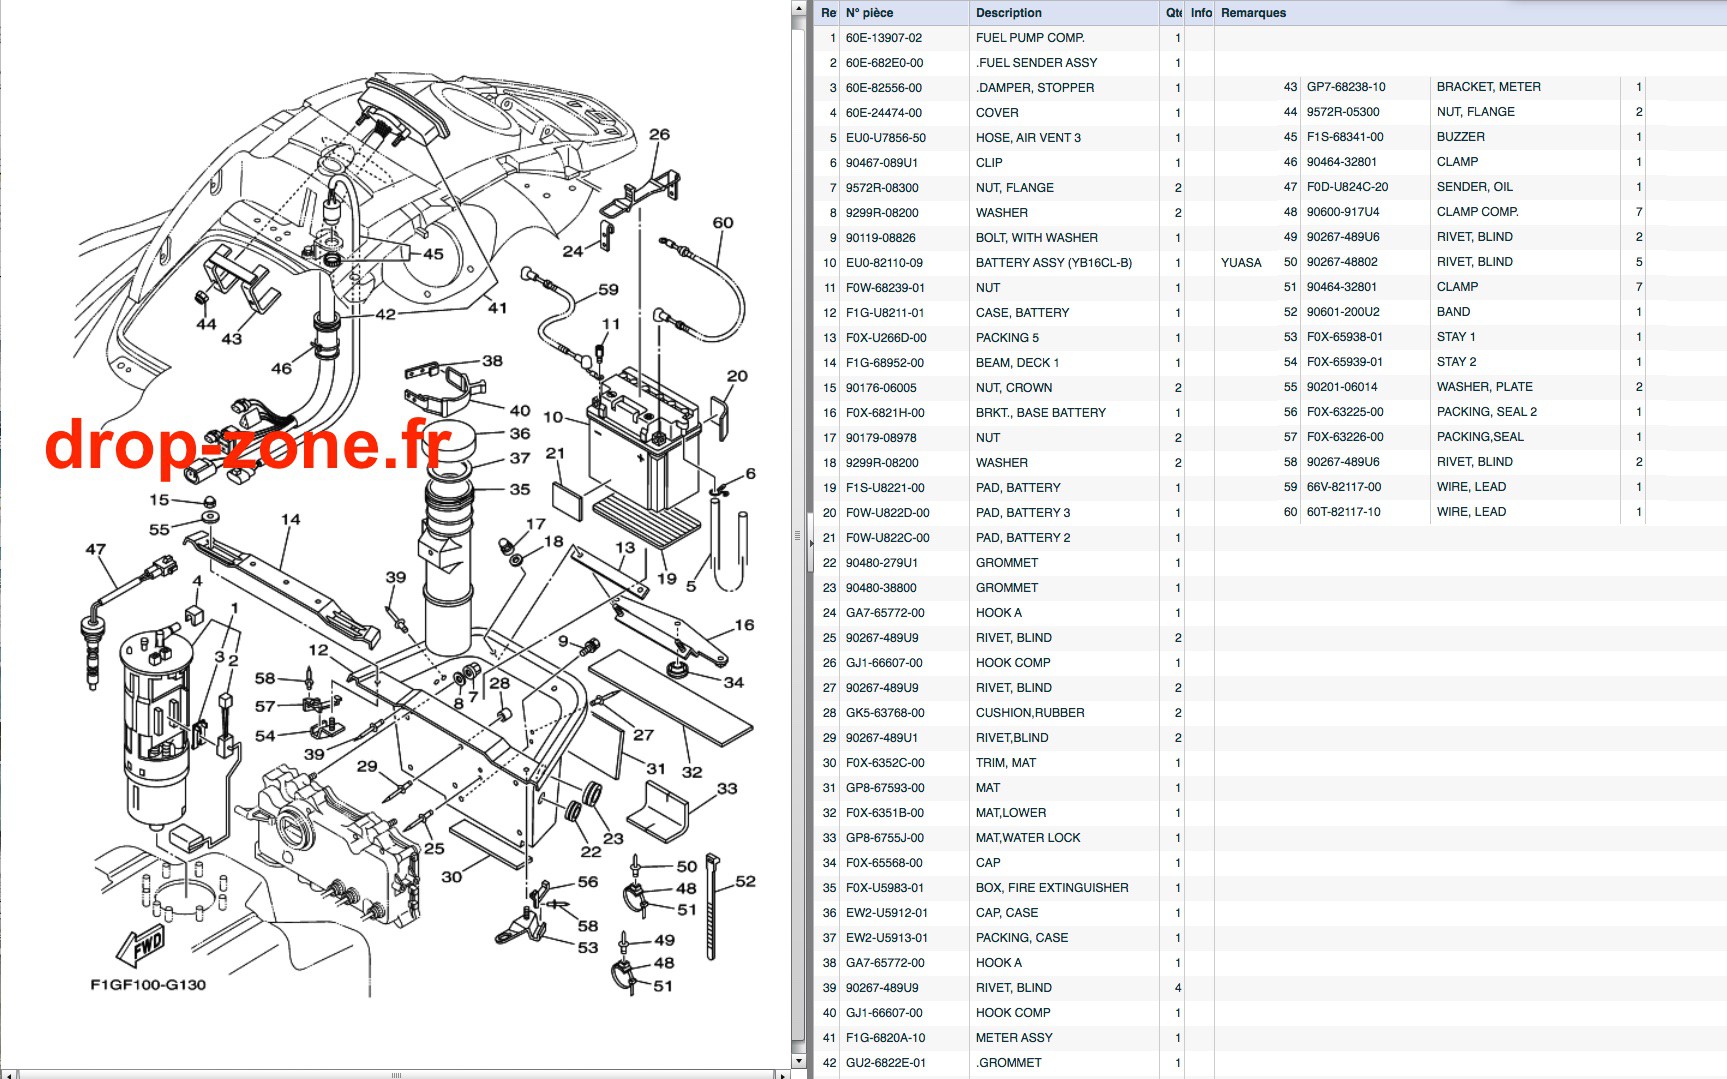
Task: Click the vertical scrollbar up arrow
Action: point(798,8)
